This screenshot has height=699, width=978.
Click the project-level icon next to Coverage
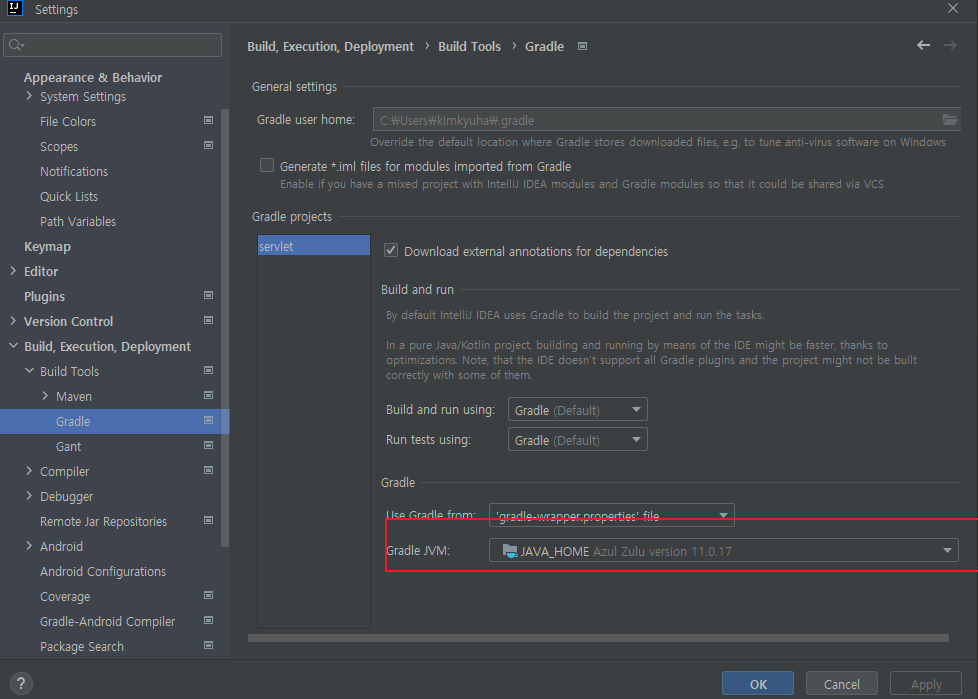(x=208, y=595)
